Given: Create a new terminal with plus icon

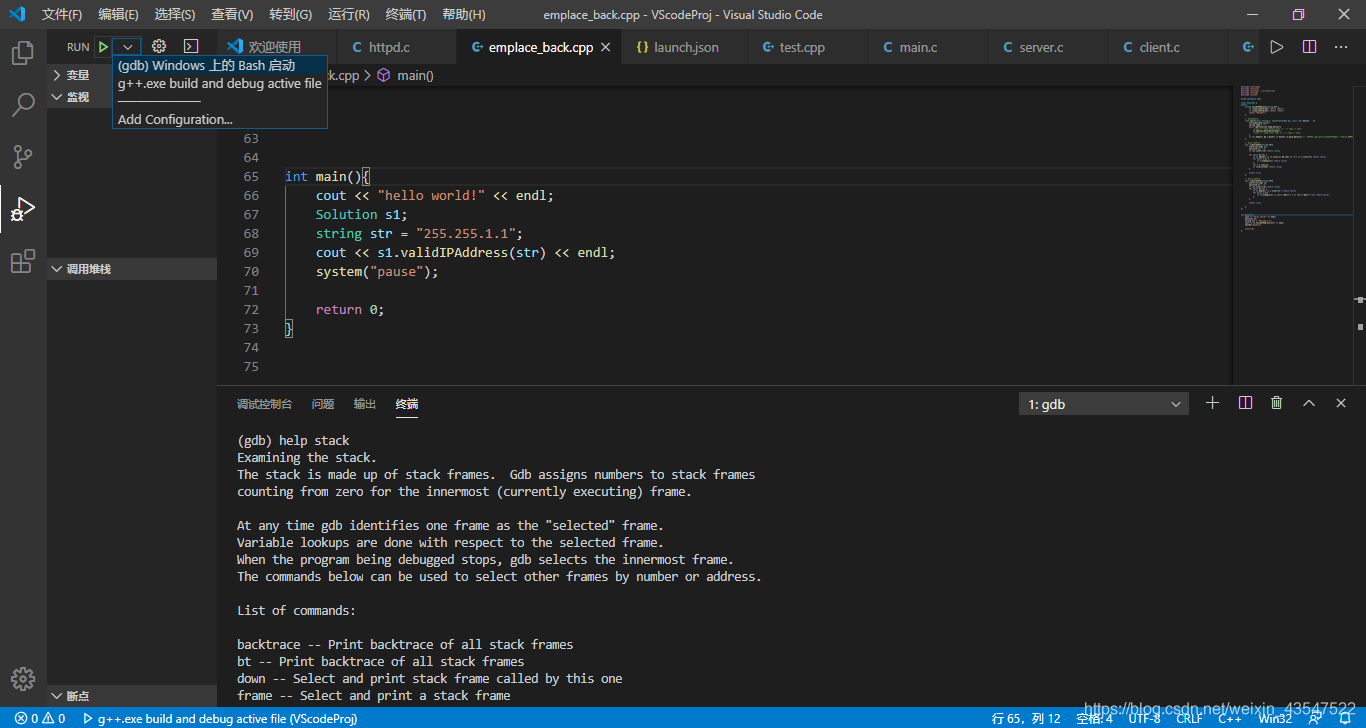Looking at the screenshot, I should pyautogui.click(x=1212, y=403).
